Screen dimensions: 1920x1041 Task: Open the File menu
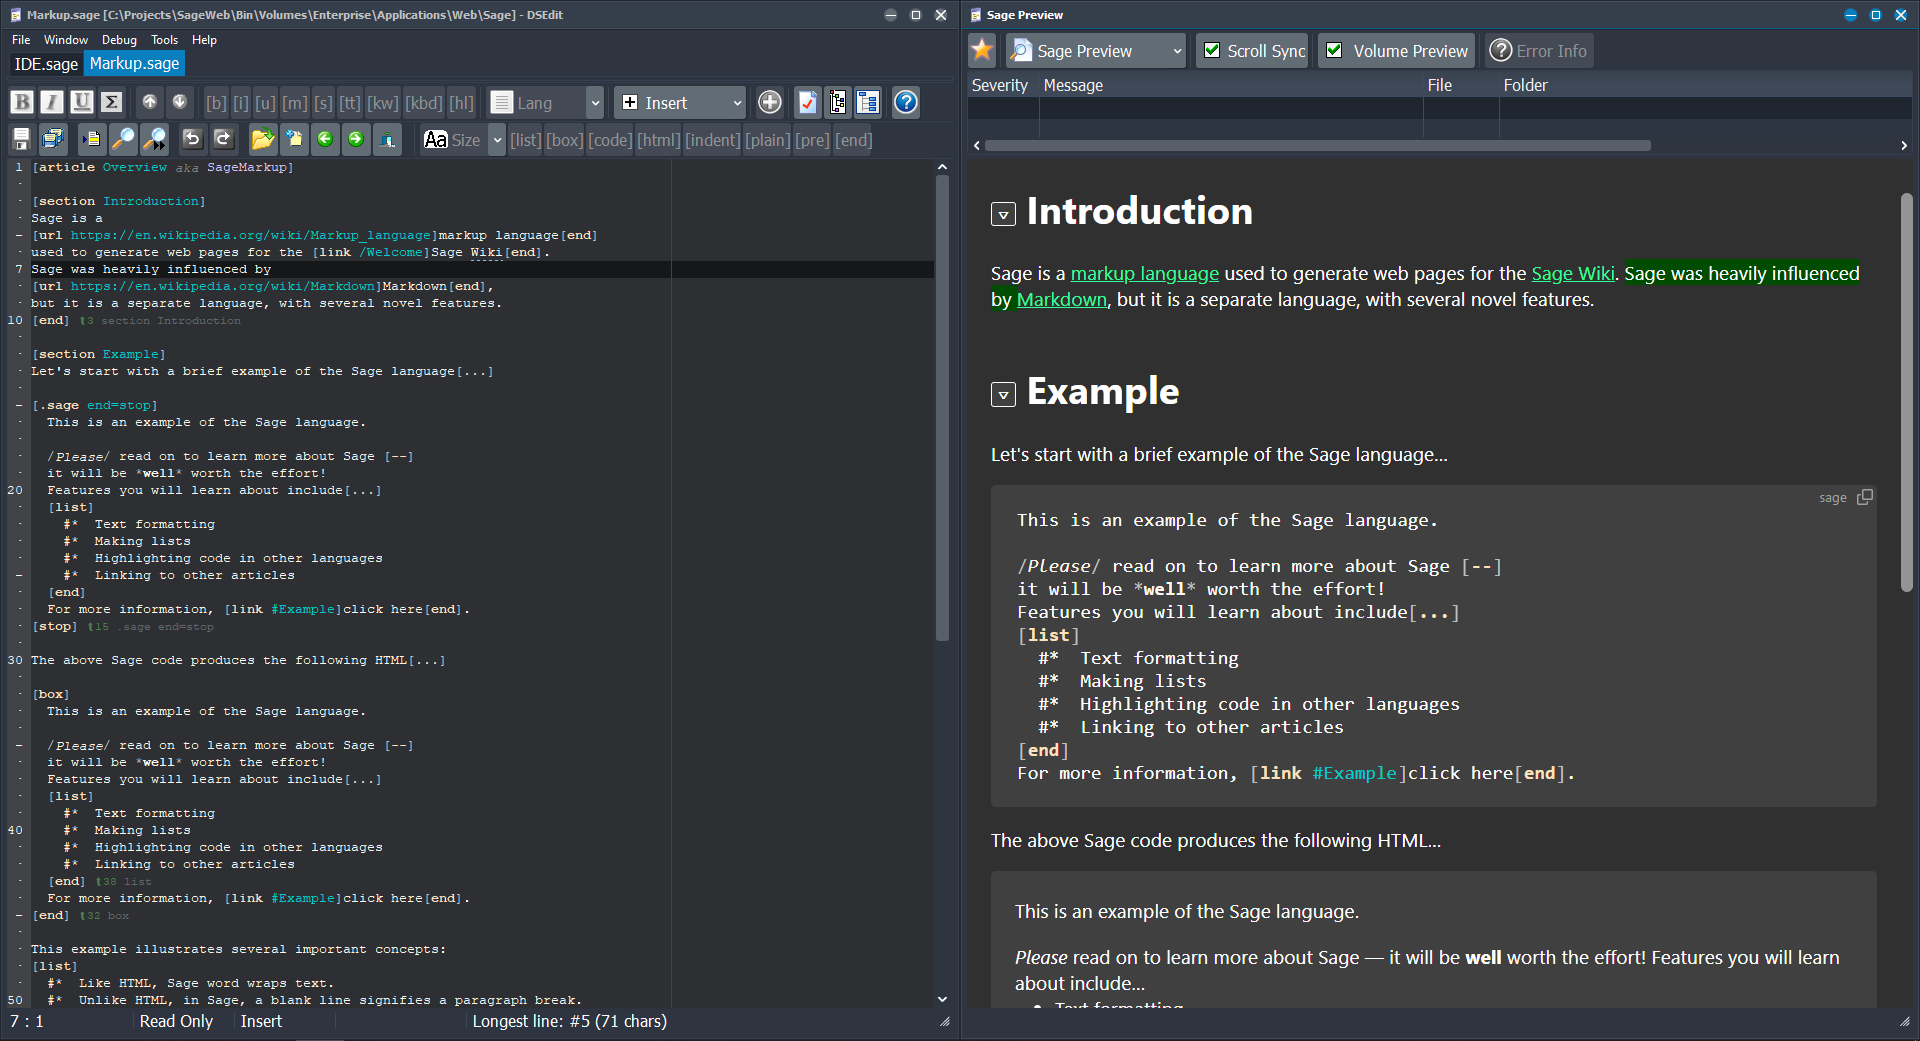click(21, 40)
